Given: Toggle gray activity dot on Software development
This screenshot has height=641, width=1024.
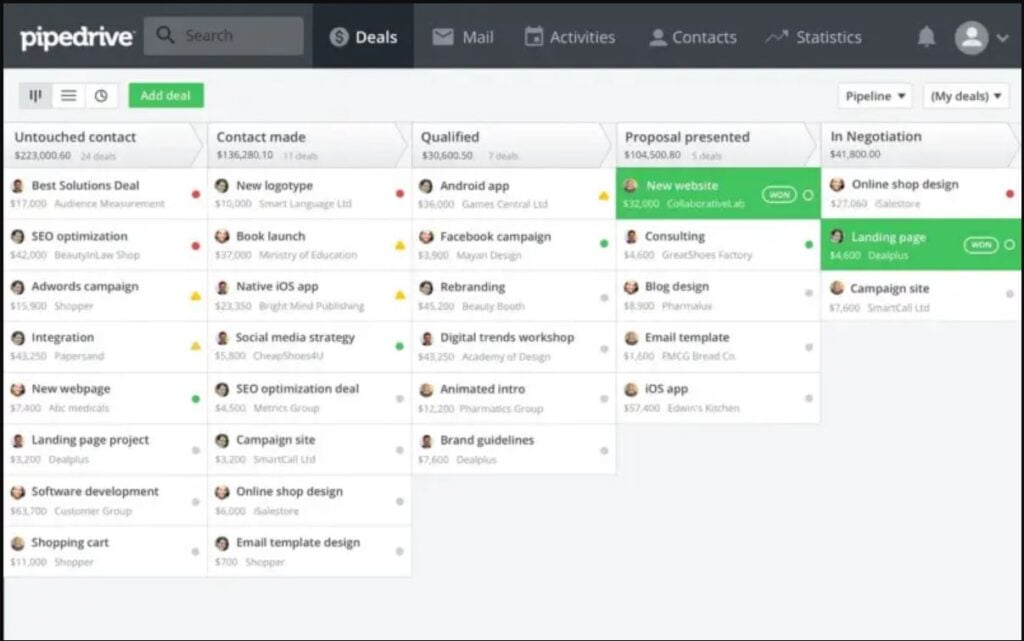Looking at the screenshot, I should point(195,501).
